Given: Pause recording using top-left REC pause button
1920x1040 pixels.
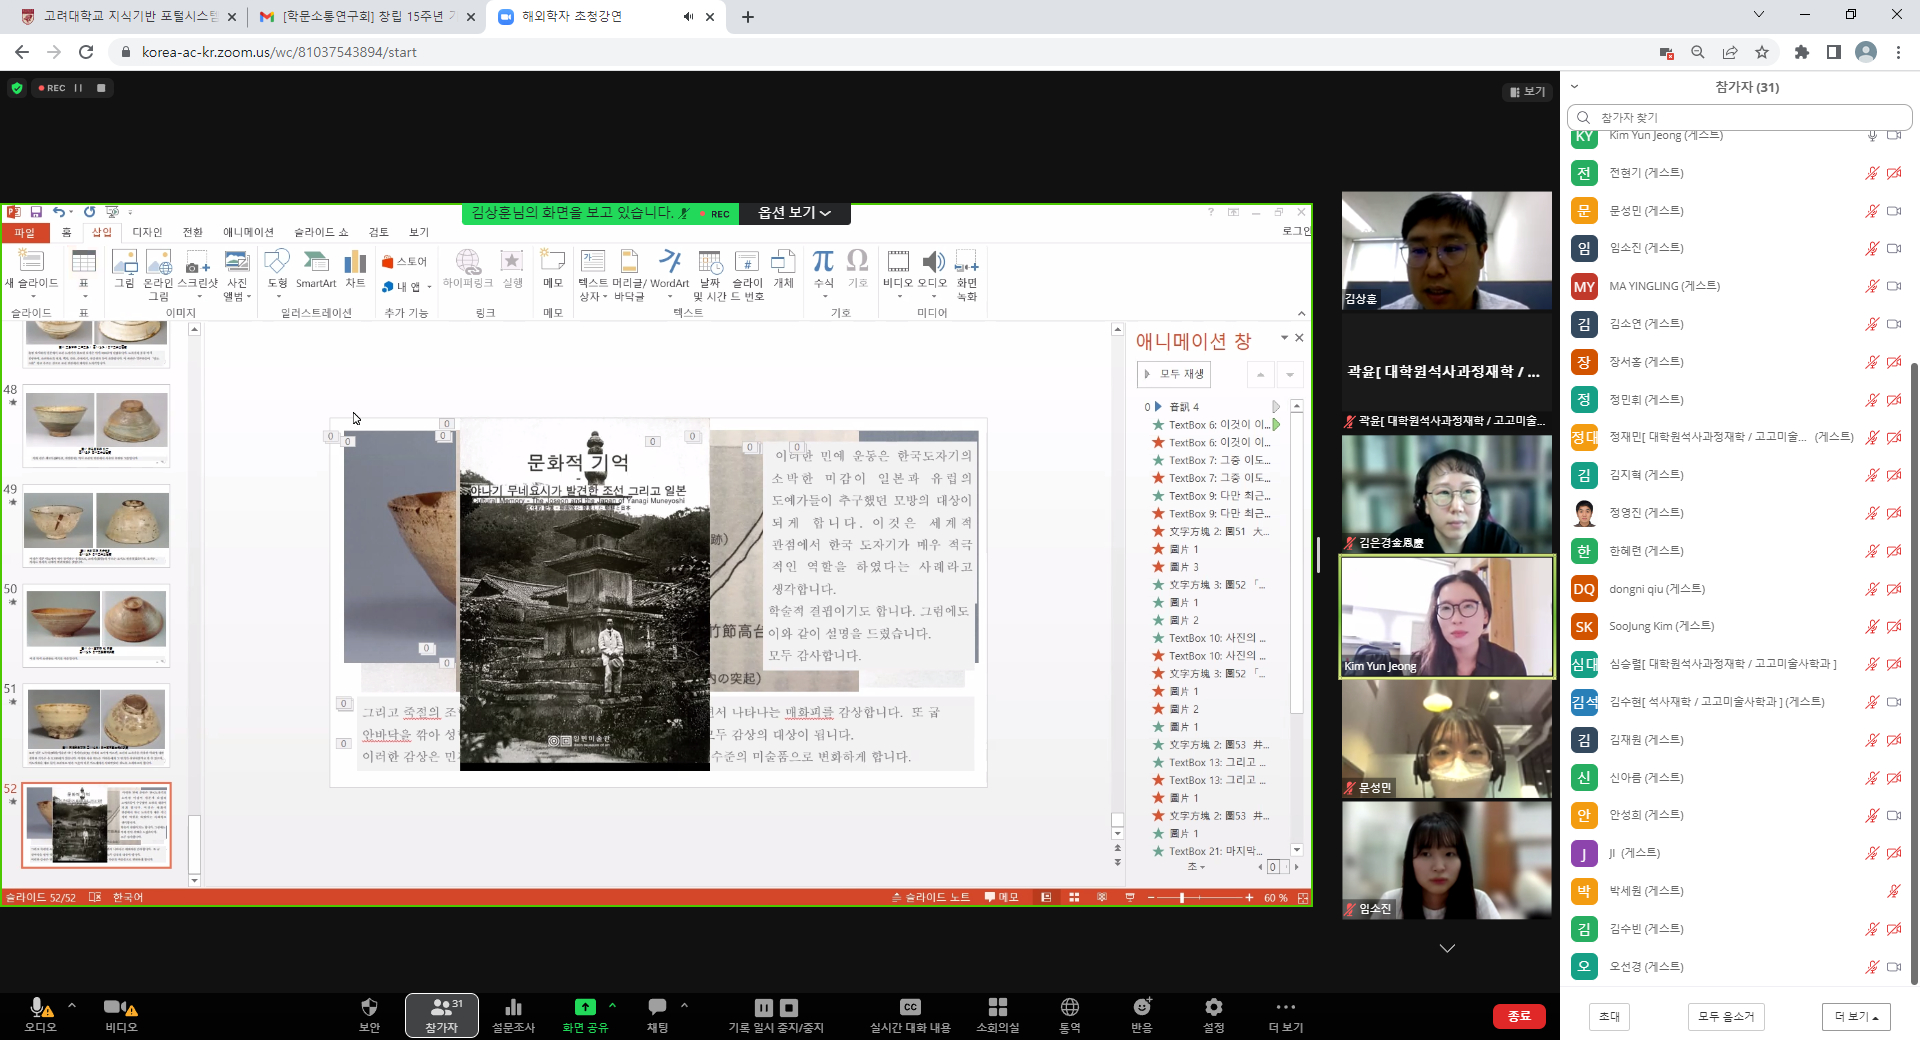Looking at the screenshot, I should tap(79, 88).
